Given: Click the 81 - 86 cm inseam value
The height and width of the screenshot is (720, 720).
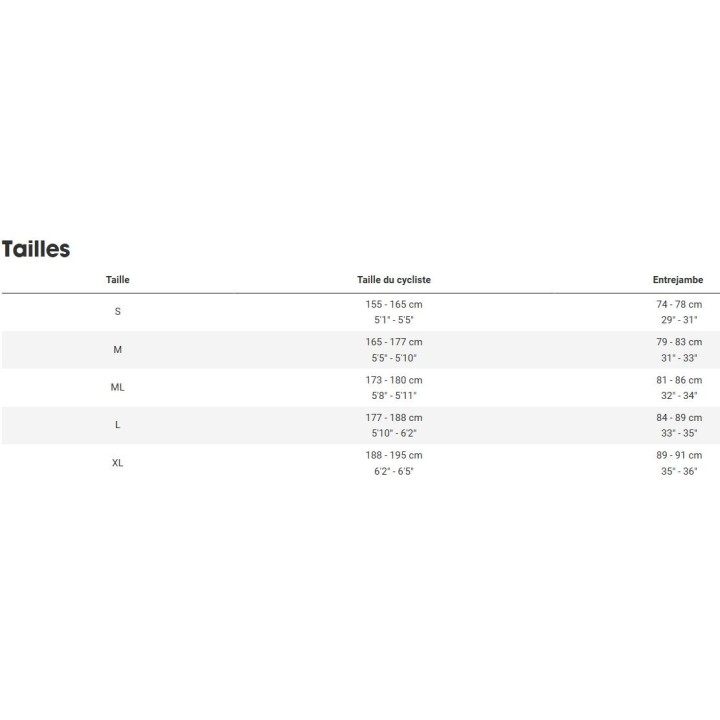Looking at the screenshot, I should point(679,380).
